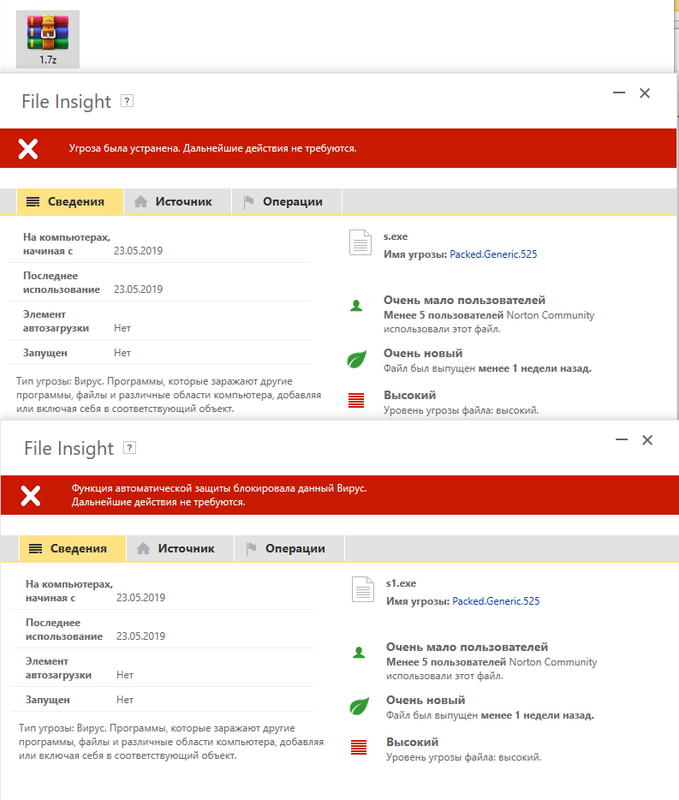
Task: Minimize the bottom File Insight window
Action: [x=621, y=440]
